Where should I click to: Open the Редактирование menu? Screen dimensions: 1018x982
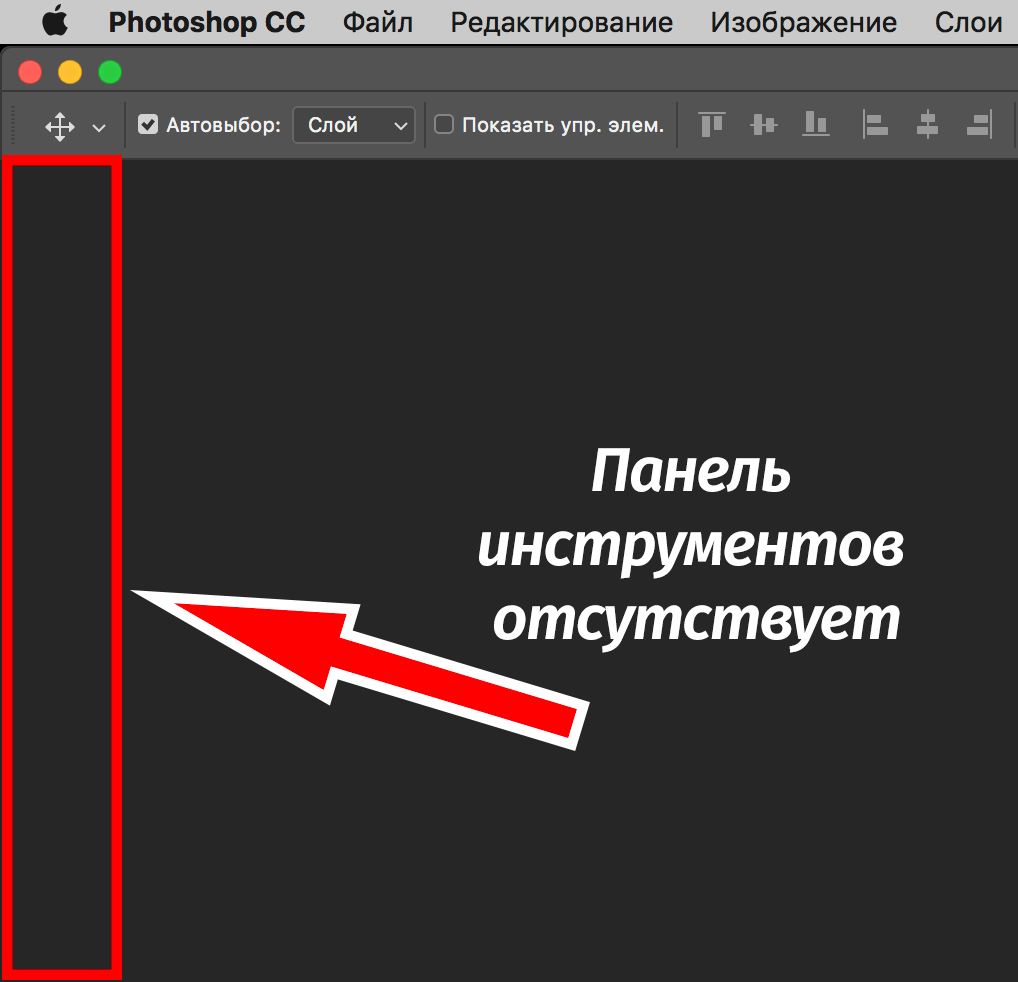pyautogui.click(x=561, y=22)
